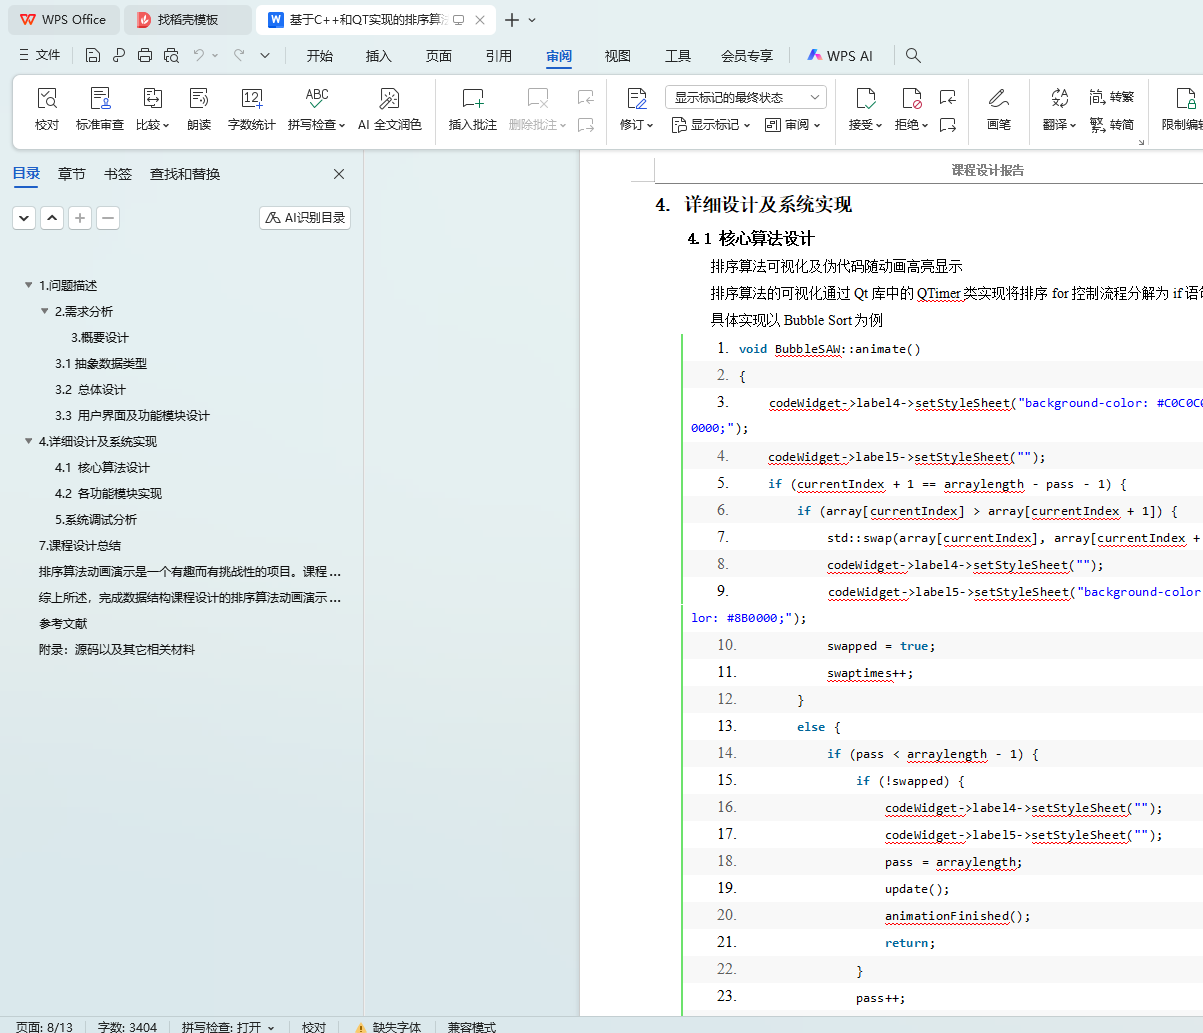Switch to the 页面 ribbon tab
This screenshot has height=1033, width=1203.
[439, 56]
